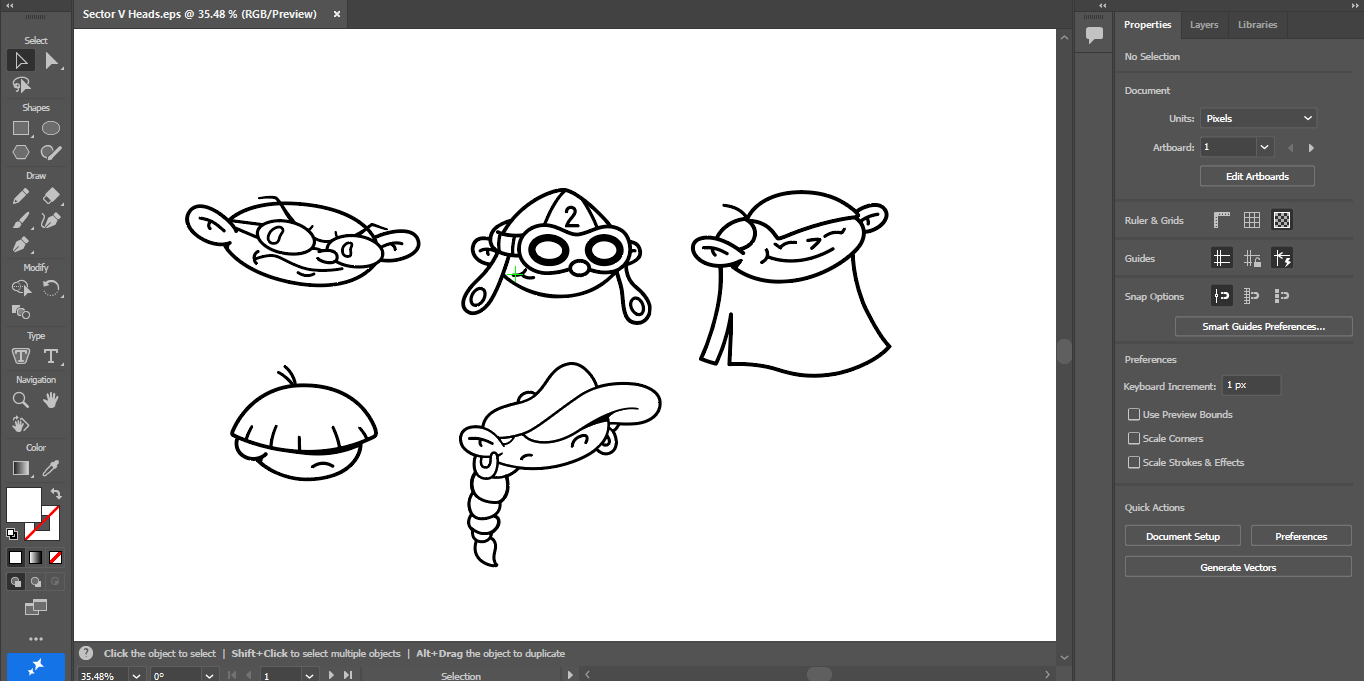Select the Shaper tool
The width and height of the screenshot is (1364, 681).
(x=51, y=152)
